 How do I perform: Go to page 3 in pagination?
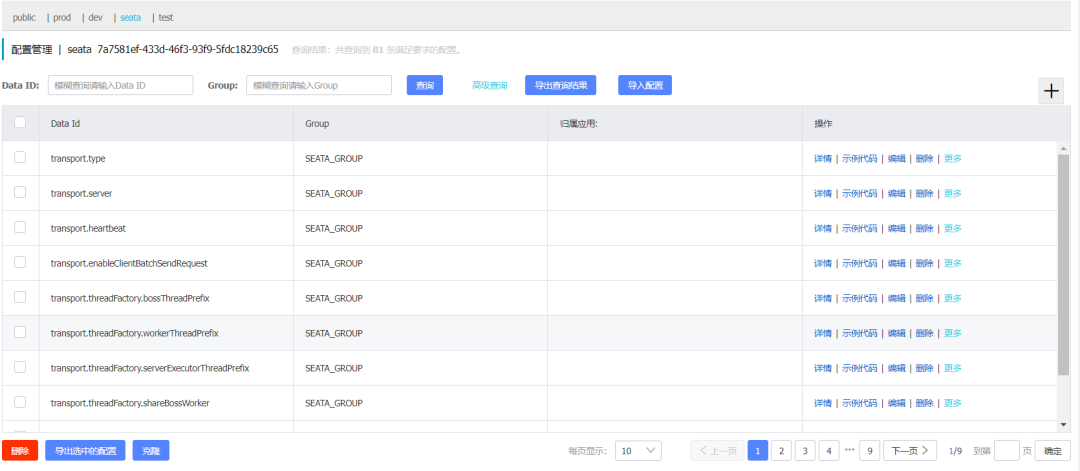[x=804, y=451]
